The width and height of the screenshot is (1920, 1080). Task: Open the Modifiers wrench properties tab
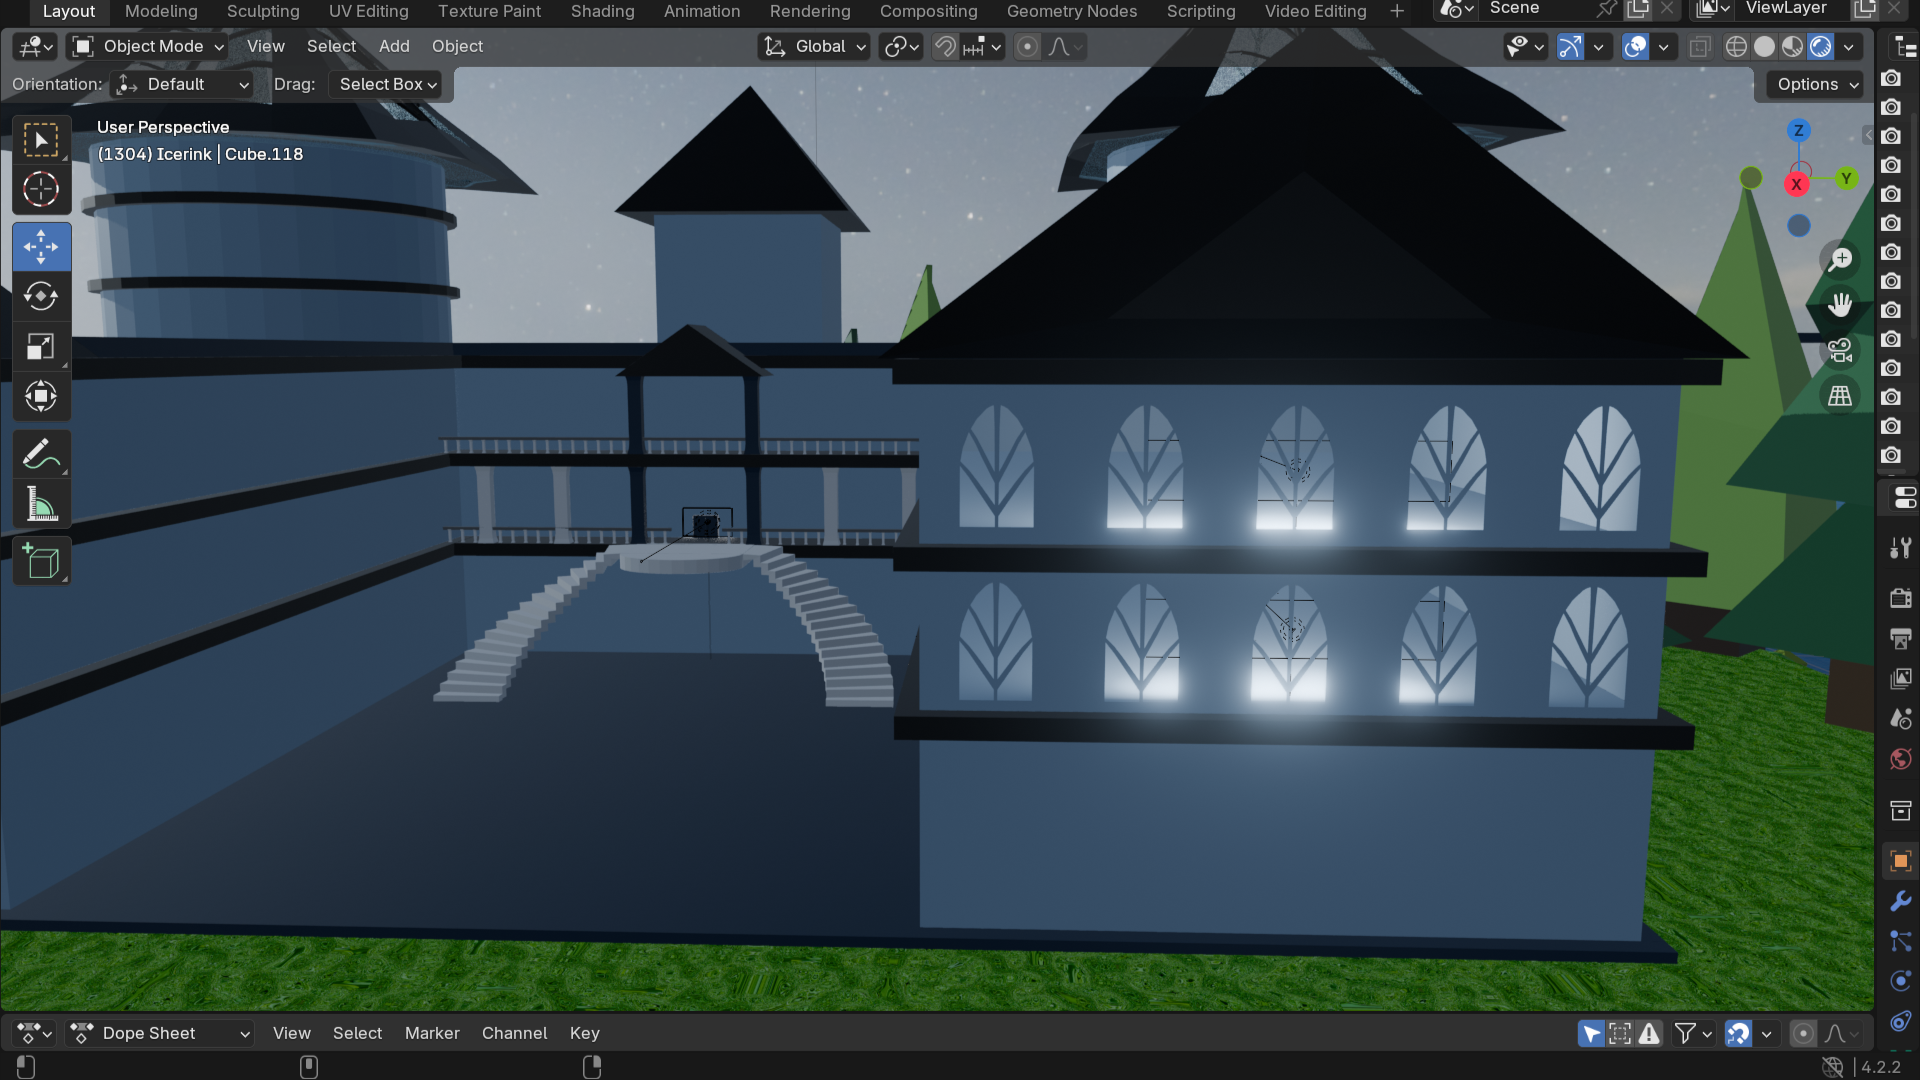pyautogui.click(x=1901, y=901)
